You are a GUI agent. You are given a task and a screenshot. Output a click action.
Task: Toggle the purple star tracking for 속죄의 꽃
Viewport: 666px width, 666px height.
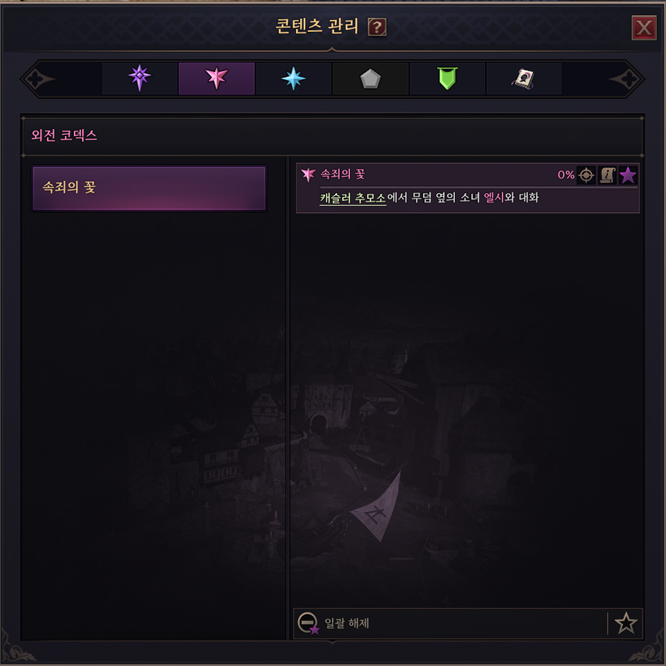point(628,175)
